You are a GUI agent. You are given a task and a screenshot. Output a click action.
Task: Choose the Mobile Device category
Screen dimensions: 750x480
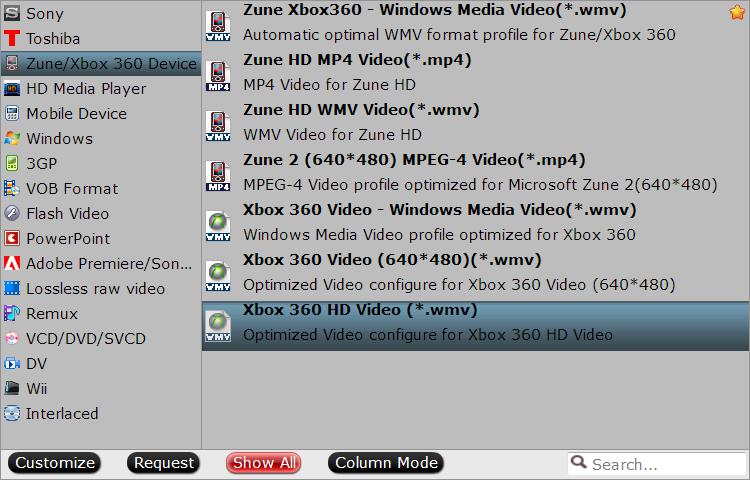[x=100, y=113]
